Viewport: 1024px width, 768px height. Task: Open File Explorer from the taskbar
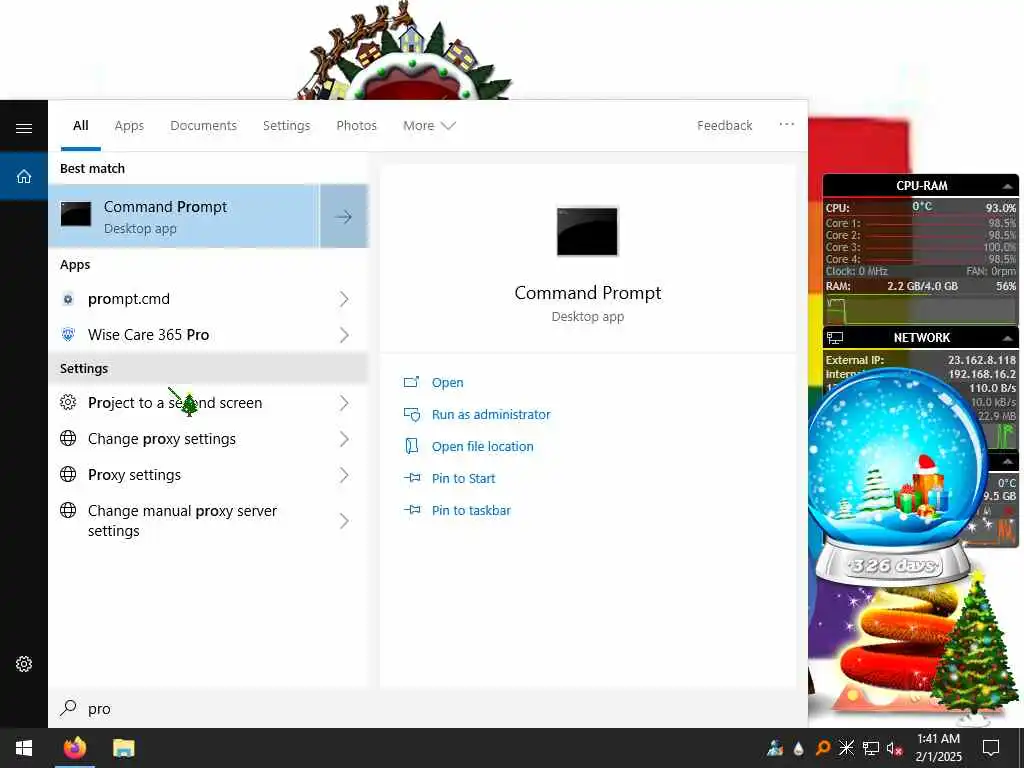click(123, 748)
